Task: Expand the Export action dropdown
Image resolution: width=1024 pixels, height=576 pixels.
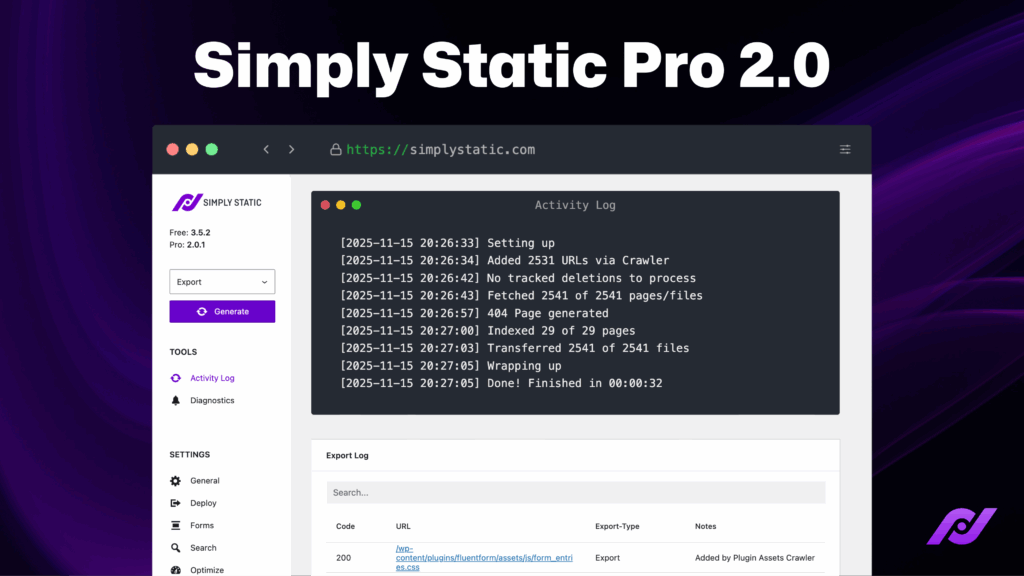Action: coord(221,281)
